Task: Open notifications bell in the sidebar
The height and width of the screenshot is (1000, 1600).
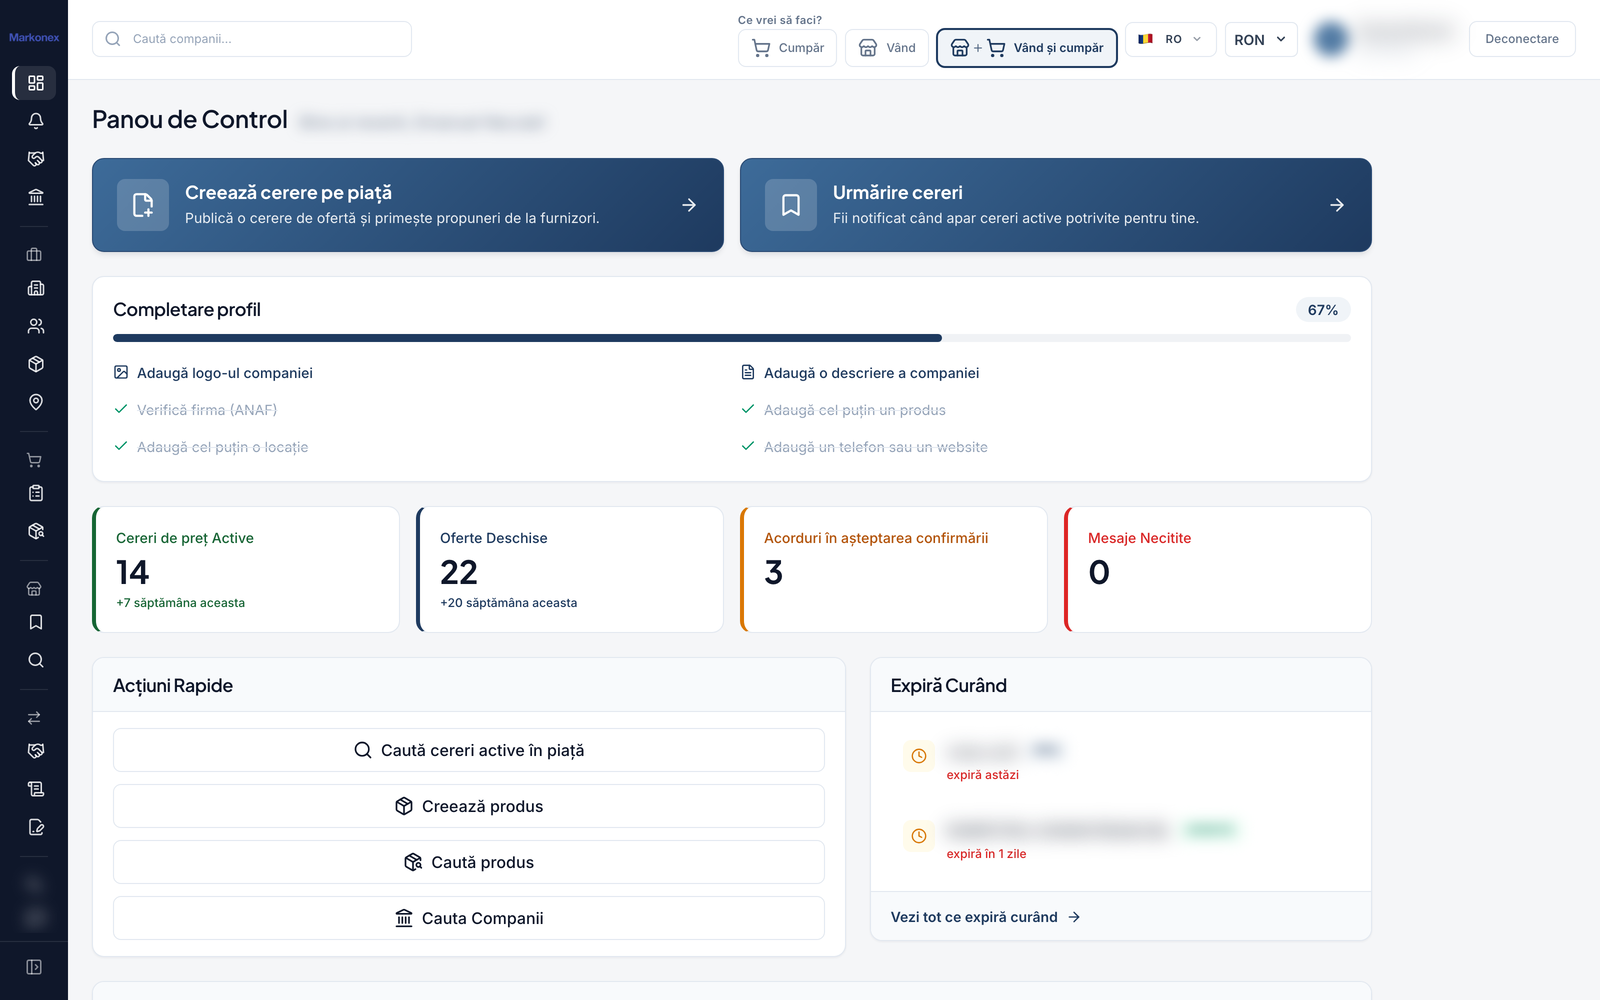Action: coord(35,121)
